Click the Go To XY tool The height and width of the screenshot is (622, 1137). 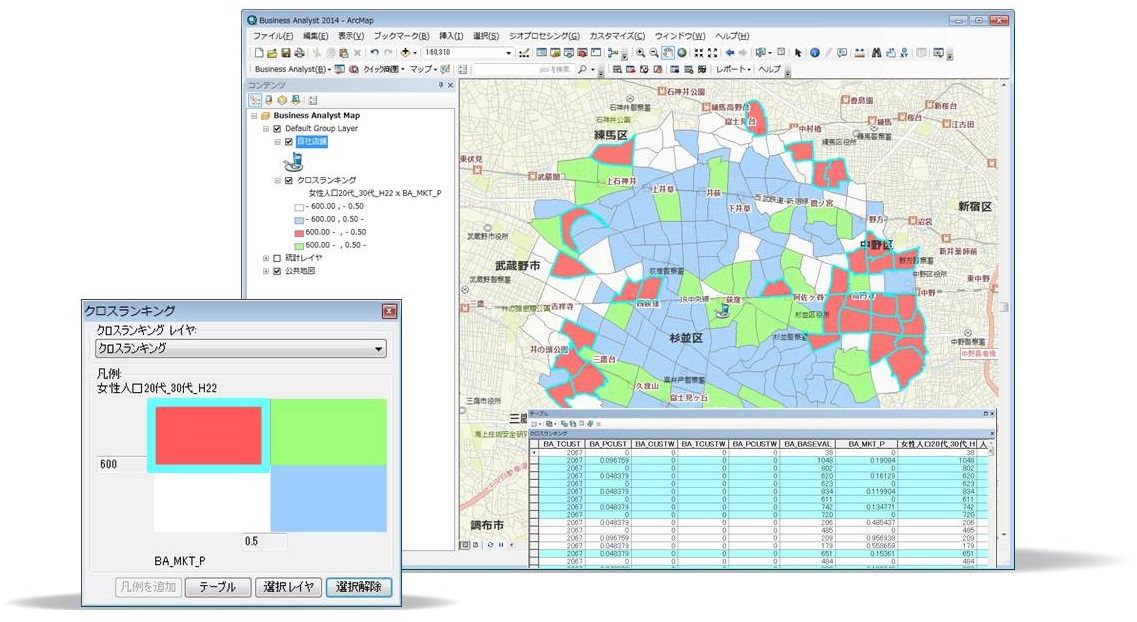click(904, 53)
